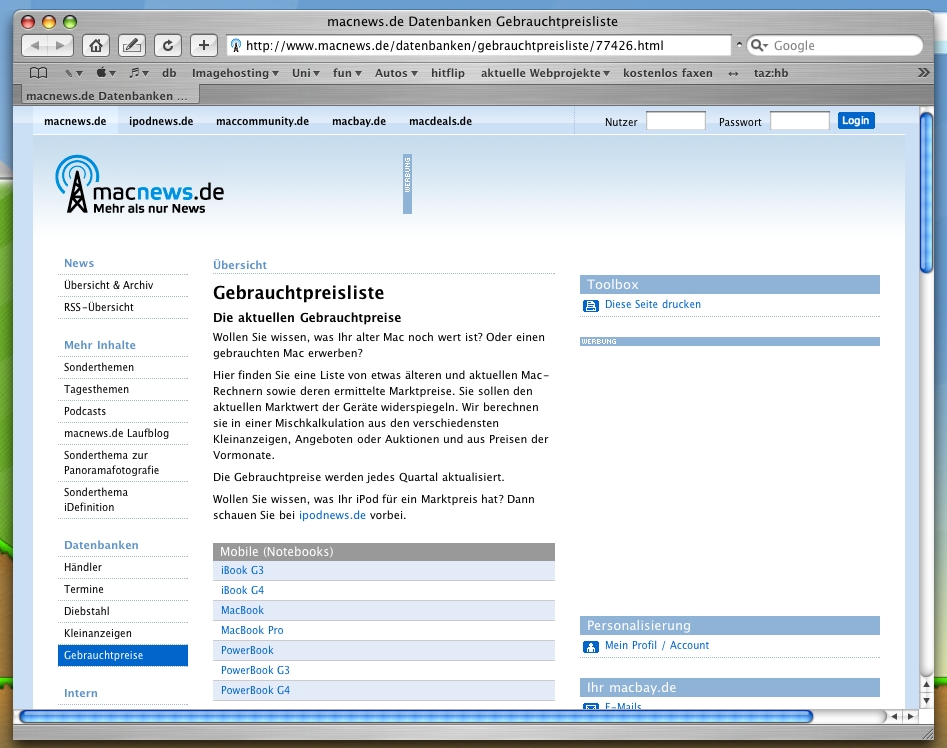
Task: Open Podcasts sidebar entry
Action: click(85, 411)
